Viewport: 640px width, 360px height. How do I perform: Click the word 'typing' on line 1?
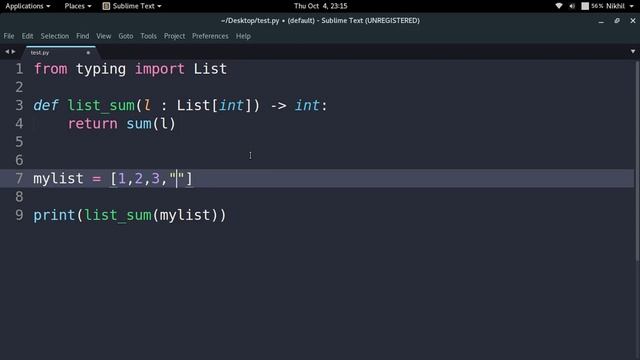tap(101, 69)
